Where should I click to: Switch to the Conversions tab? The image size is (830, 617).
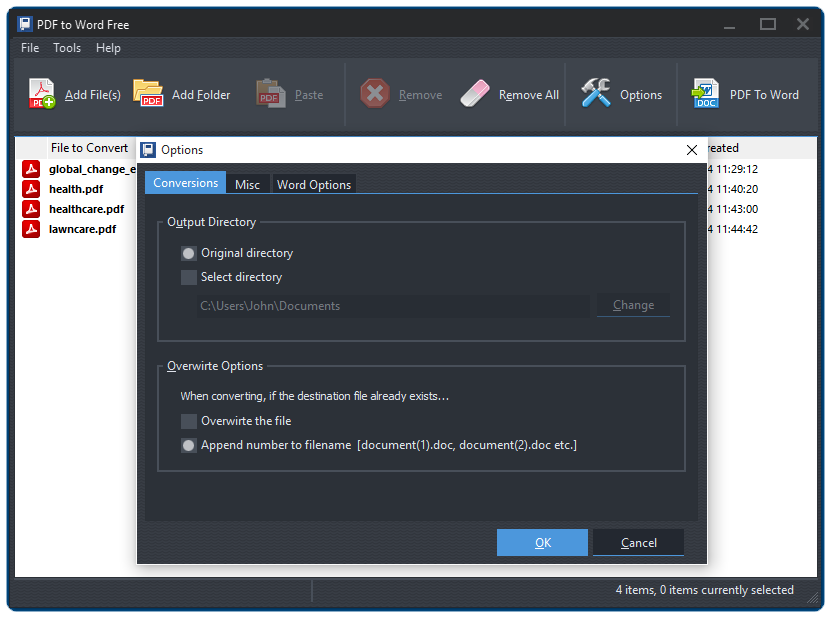pos(185,183)
